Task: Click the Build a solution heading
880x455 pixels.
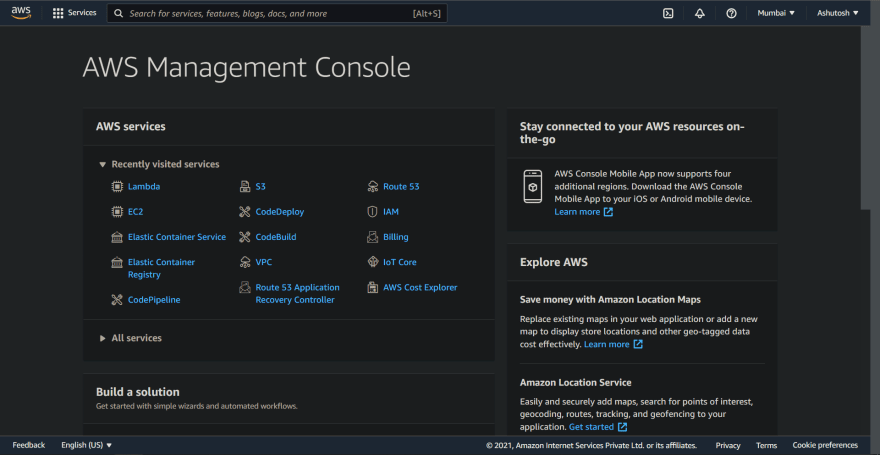Action: (x=138, y=392)
